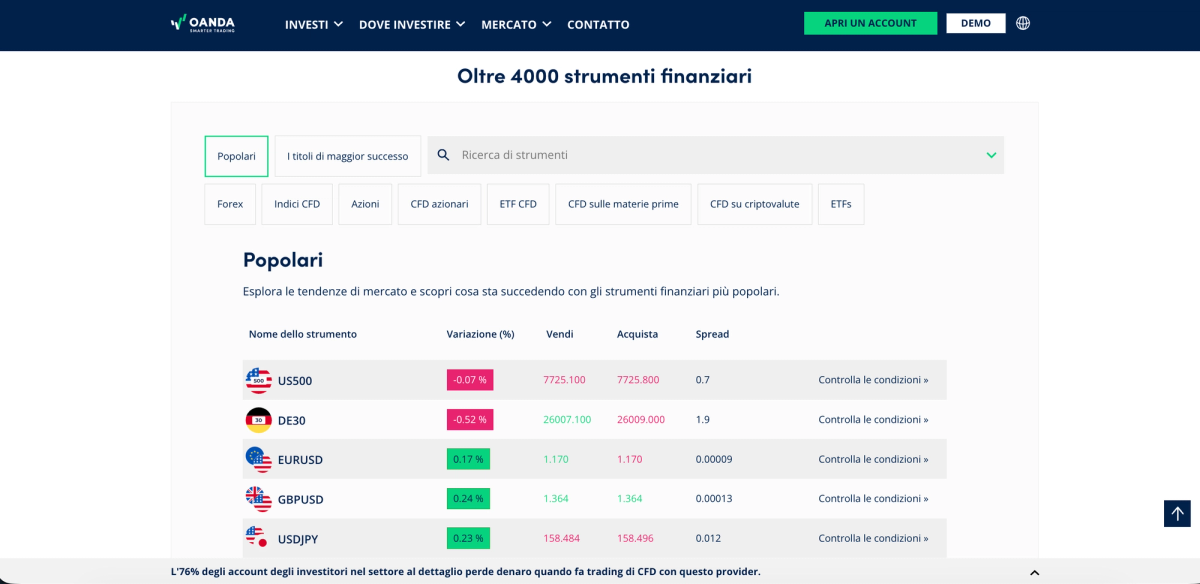The height and width of the screenshot is (584, 1200).
Task: Click the DE30 buy price 26009.000
Action: [x=641, y=420]
